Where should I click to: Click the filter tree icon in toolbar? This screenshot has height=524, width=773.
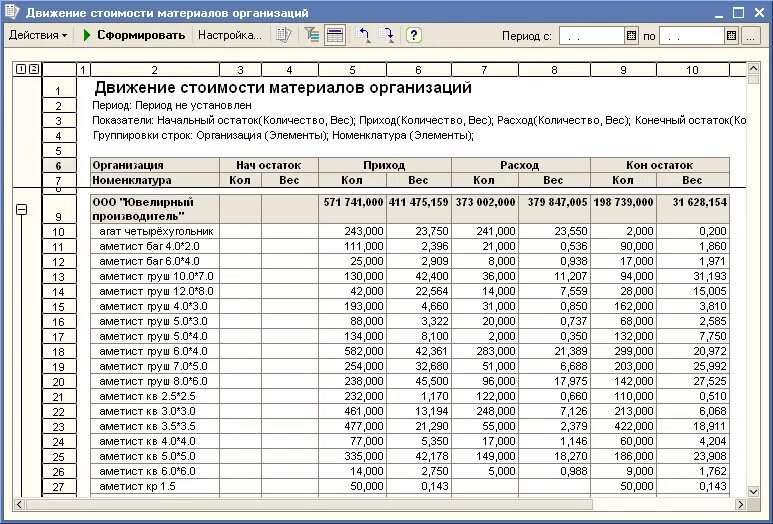click(312, 35)
